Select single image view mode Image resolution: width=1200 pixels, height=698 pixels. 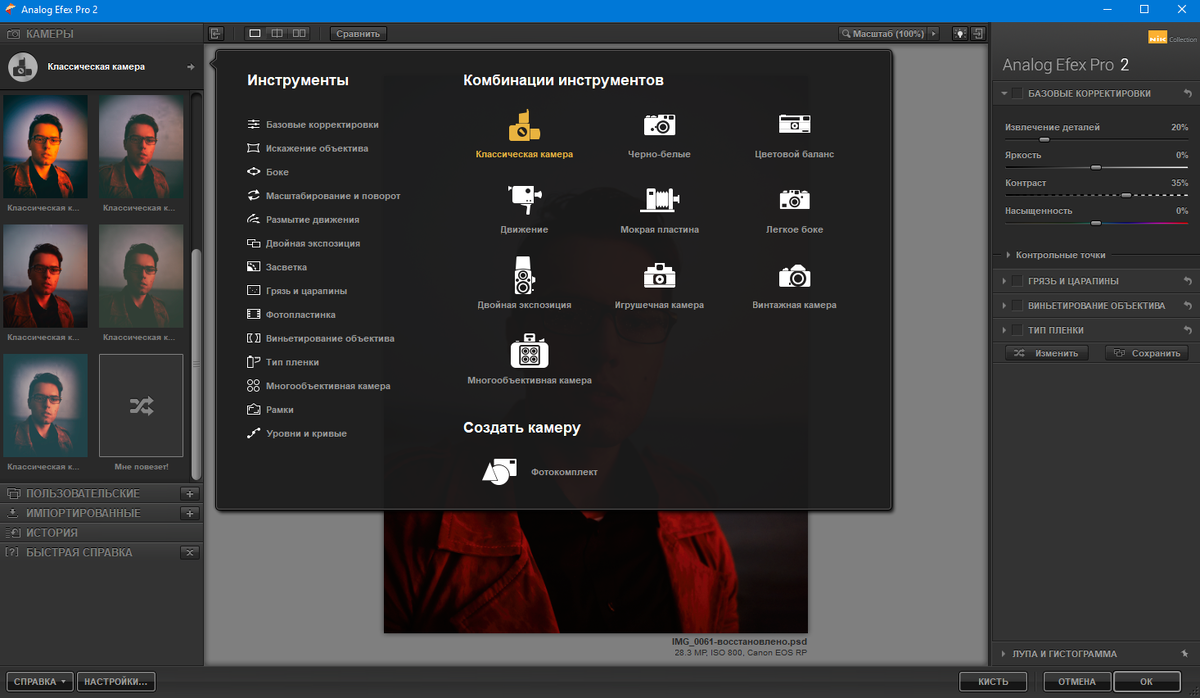tap(255, 34)
